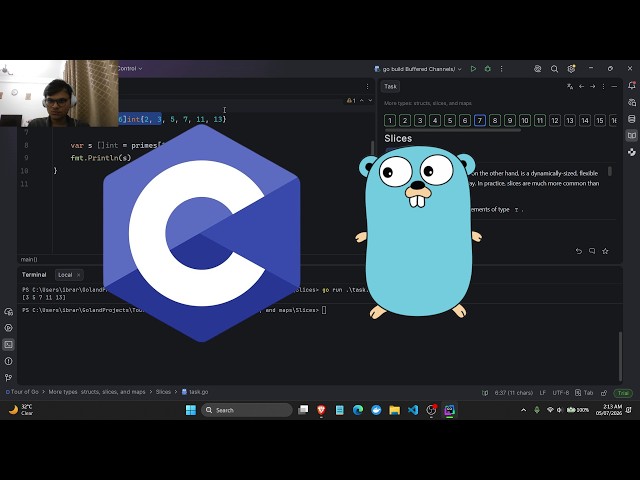This screenshot has height=480, width=640.
Task: Toggle read-only lock icon in status bar
Action: pos(604,393)
